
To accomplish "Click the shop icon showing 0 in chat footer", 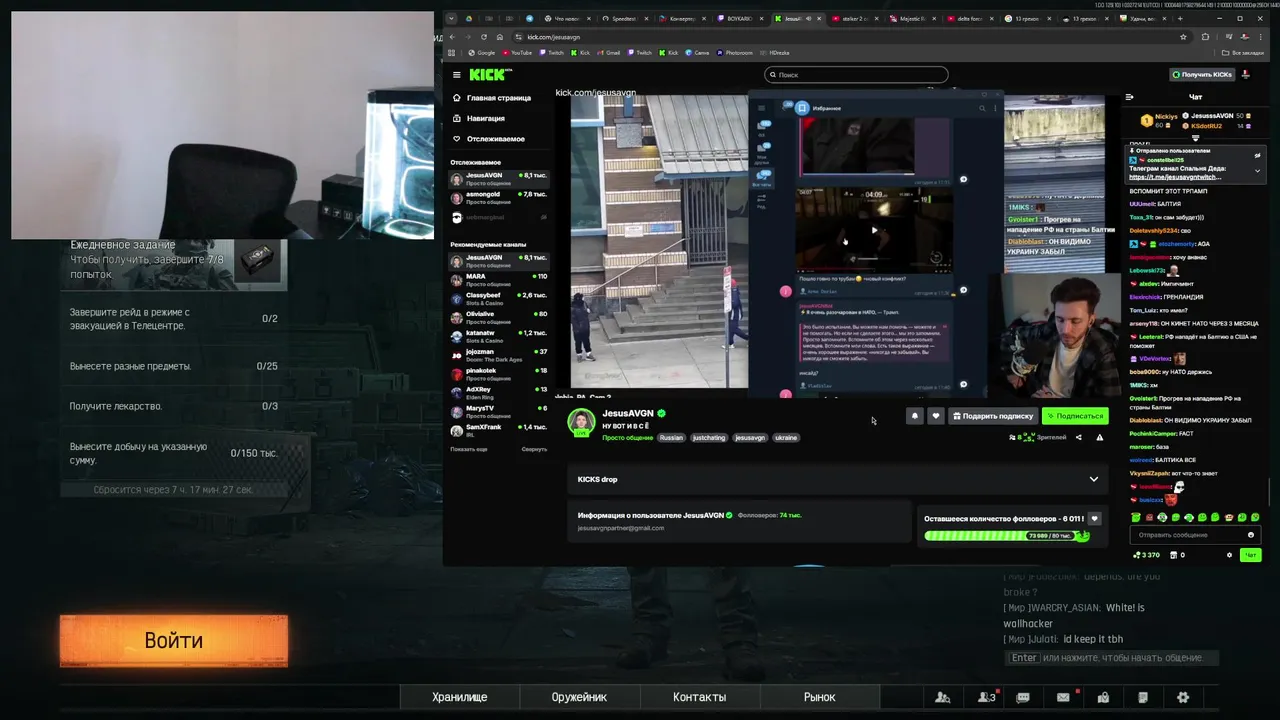I will (1179, 555).
